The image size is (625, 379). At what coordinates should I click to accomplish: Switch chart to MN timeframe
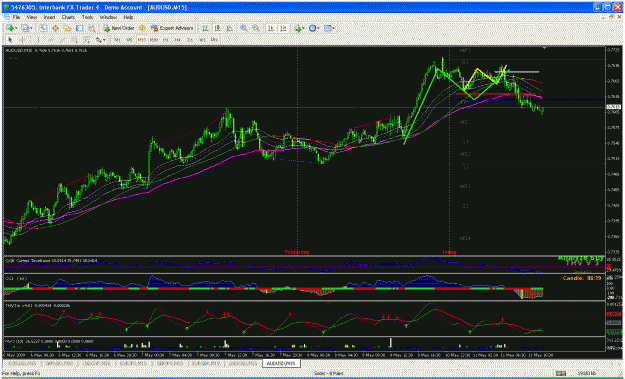pyautogui.click(x=214, y=40)
